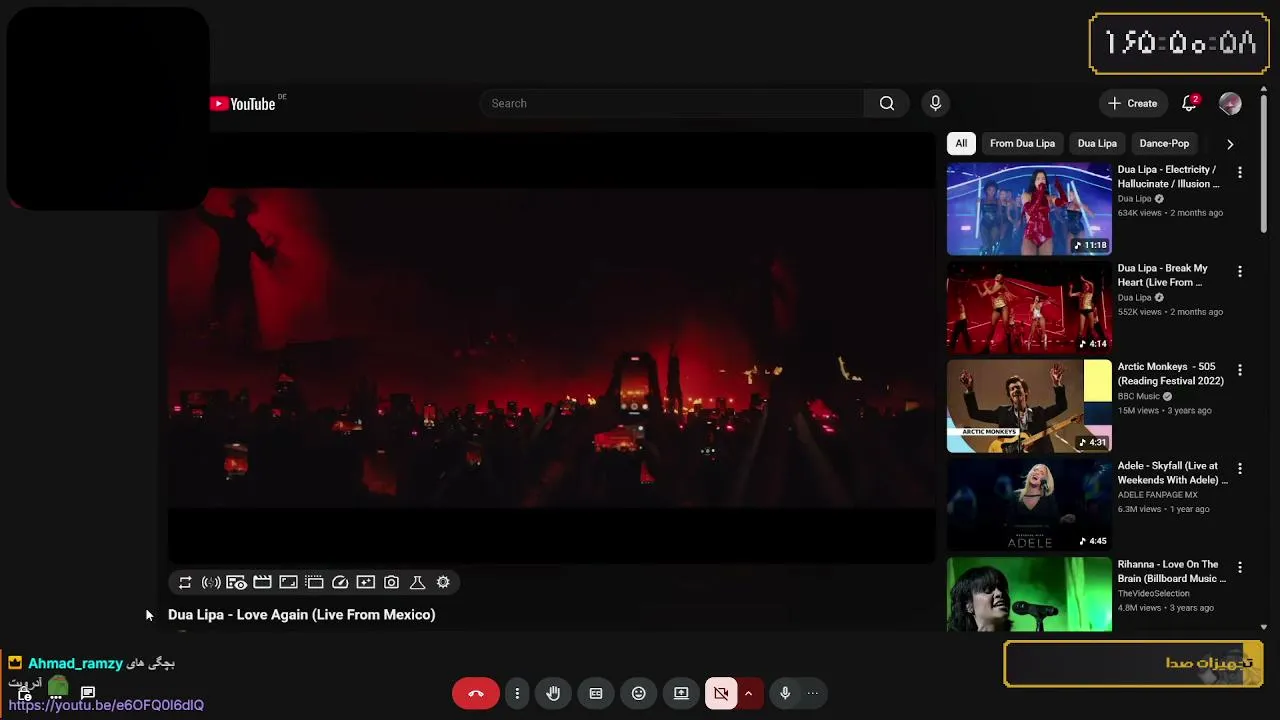Click the search magnifier button
Image resolution: width=1280 pixels, height=720 pixels.
887,103
